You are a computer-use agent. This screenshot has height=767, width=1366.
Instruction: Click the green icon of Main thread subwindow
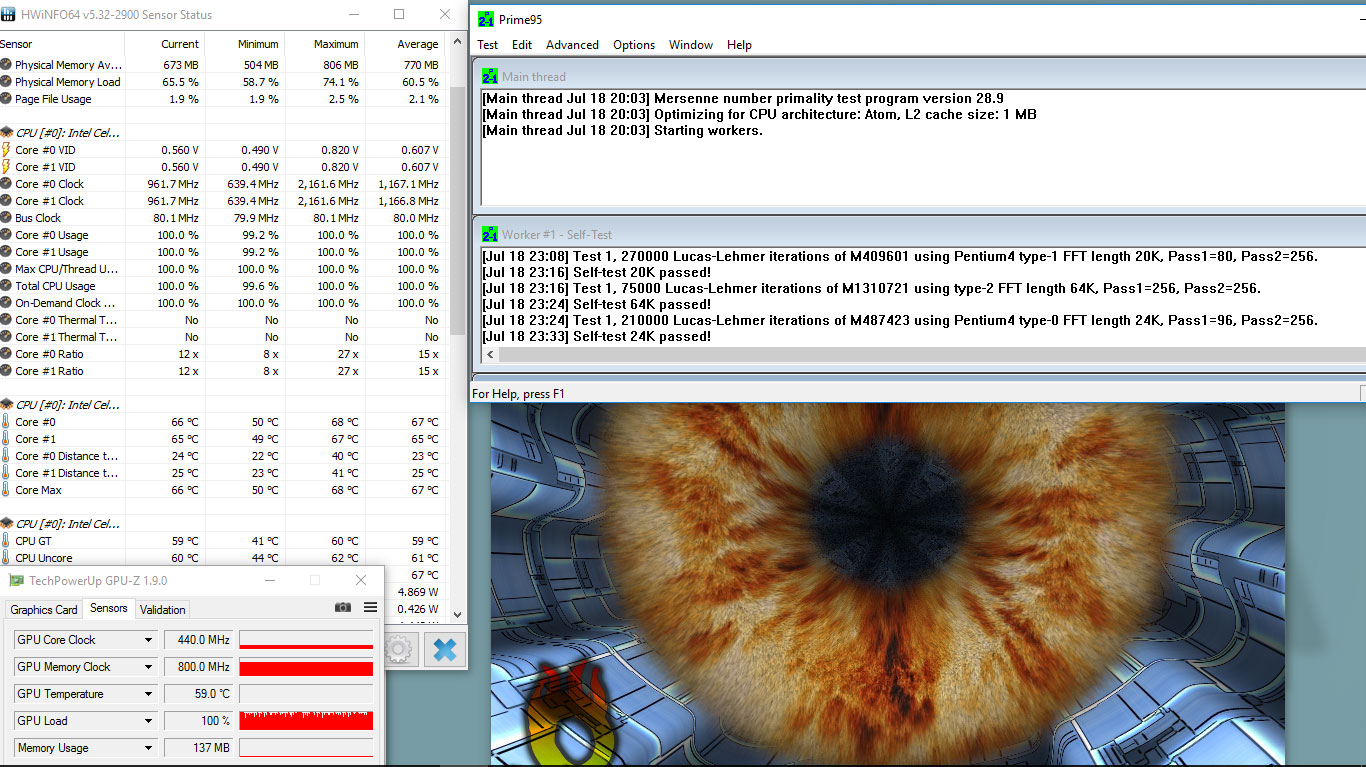coord(490,76)
